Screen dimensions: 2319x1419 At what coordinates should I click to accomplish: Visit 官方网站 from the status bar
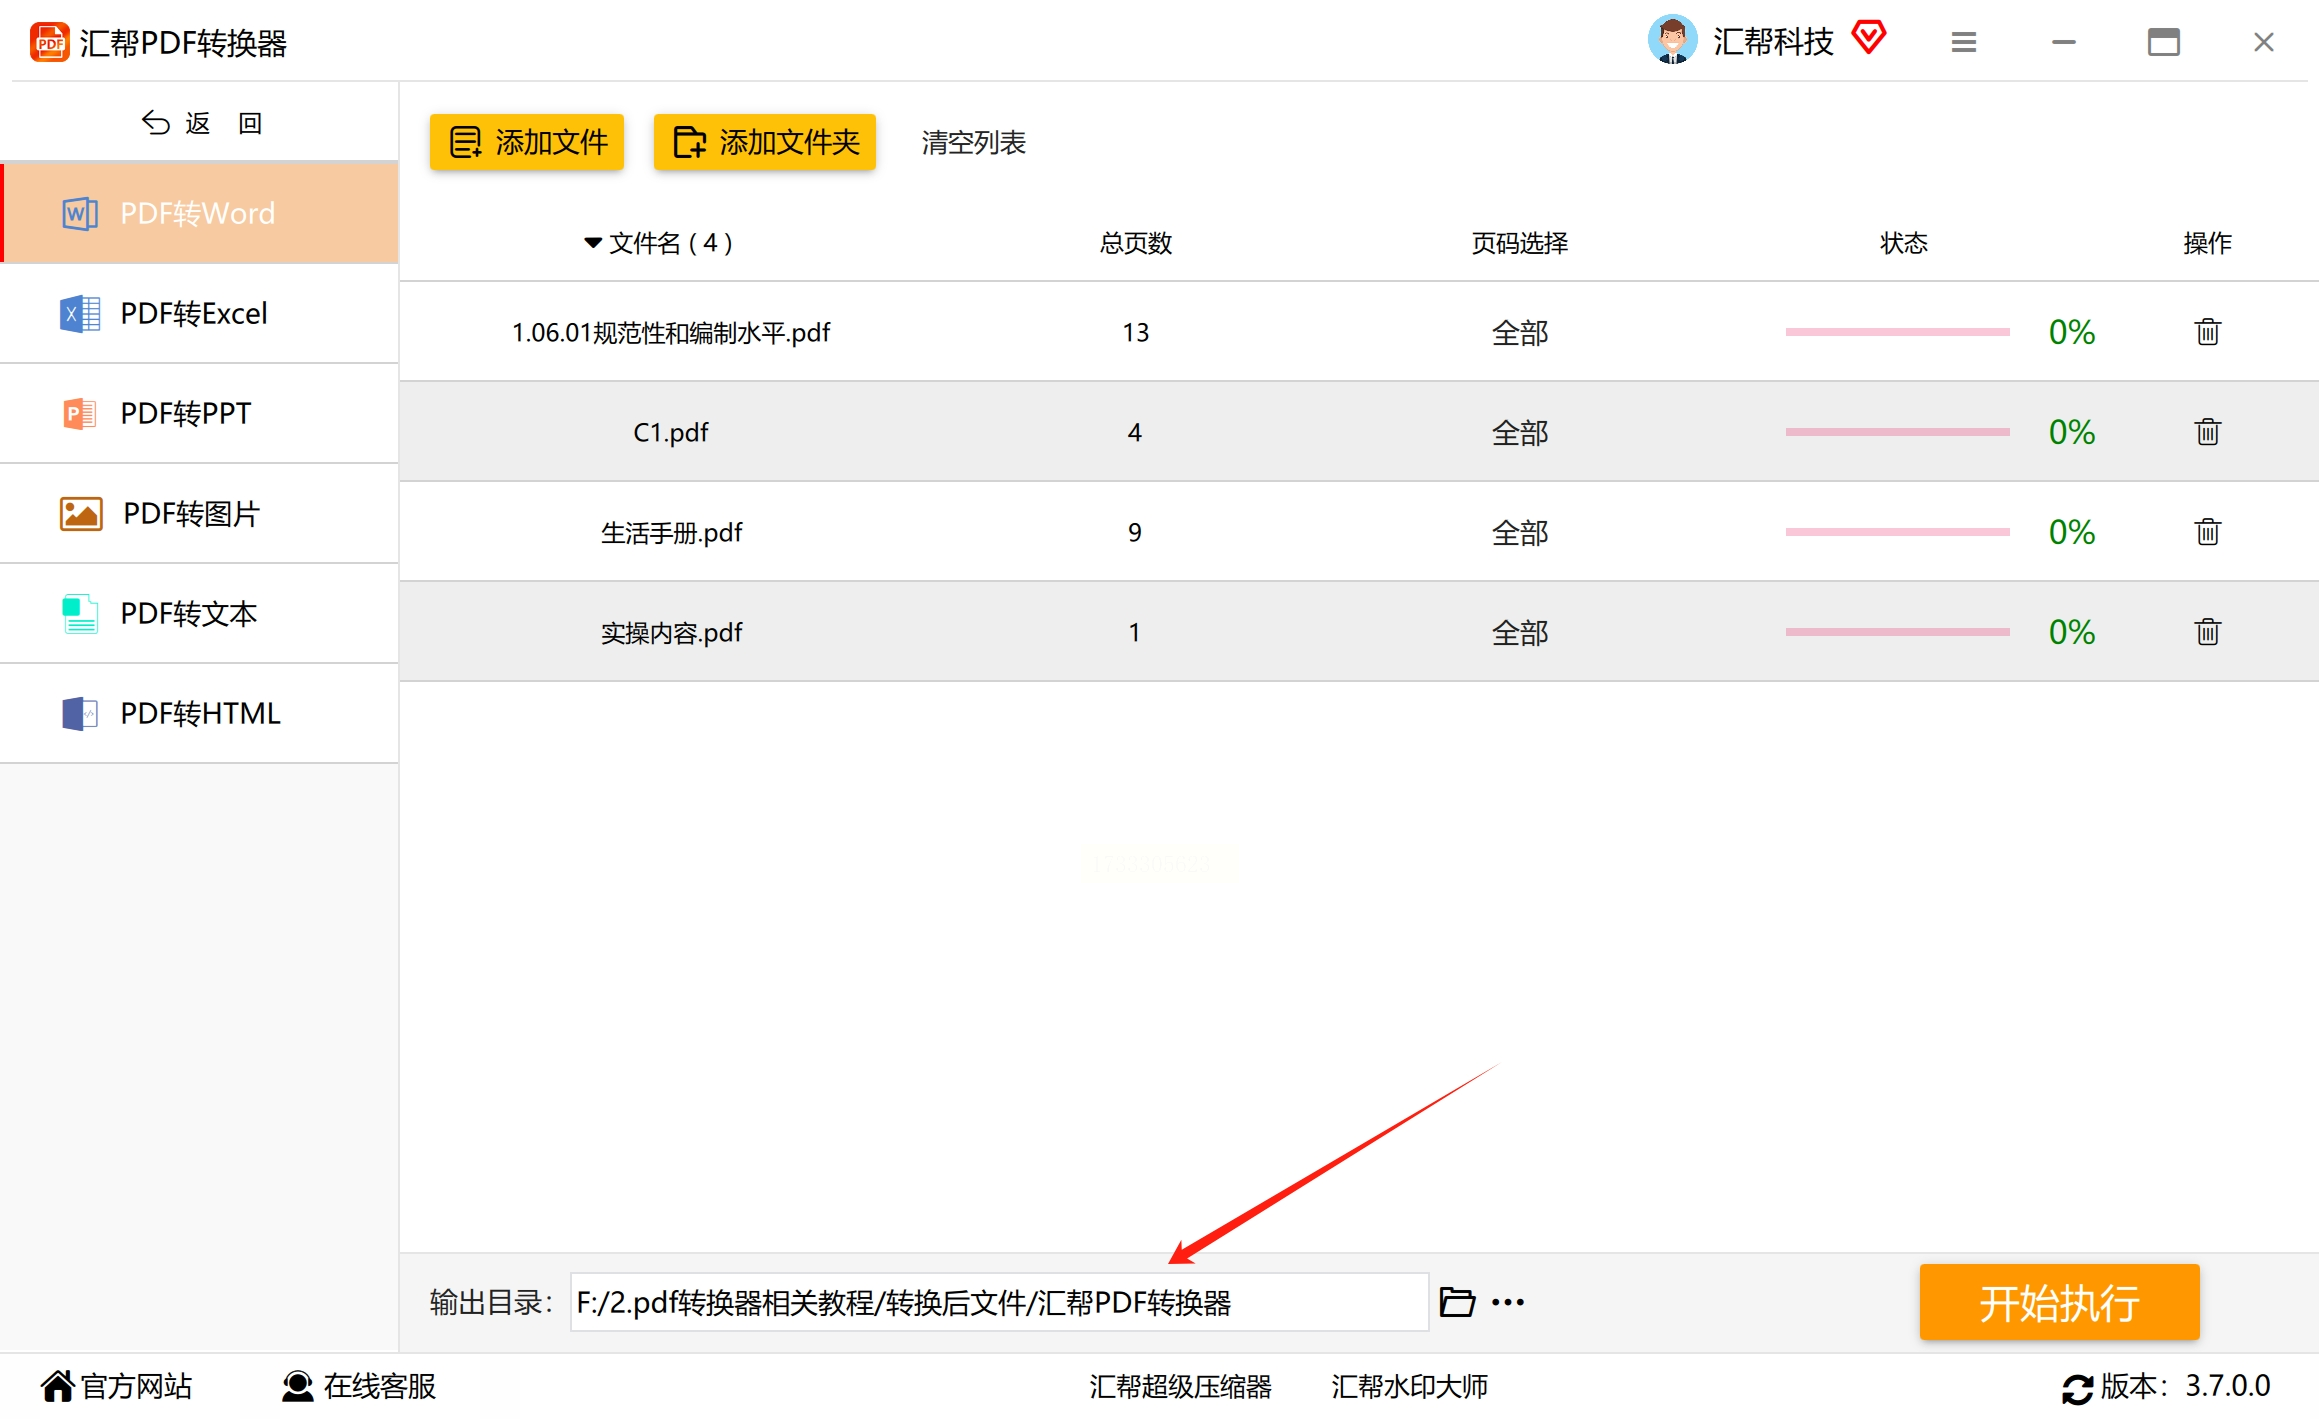coord(113,1386)
